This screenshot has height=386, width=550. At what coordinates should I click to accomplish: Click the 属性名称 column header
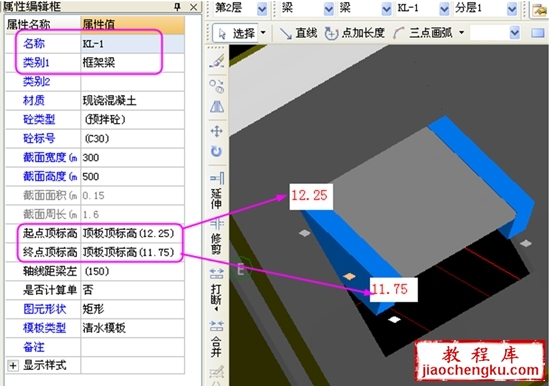click(43, 25)
